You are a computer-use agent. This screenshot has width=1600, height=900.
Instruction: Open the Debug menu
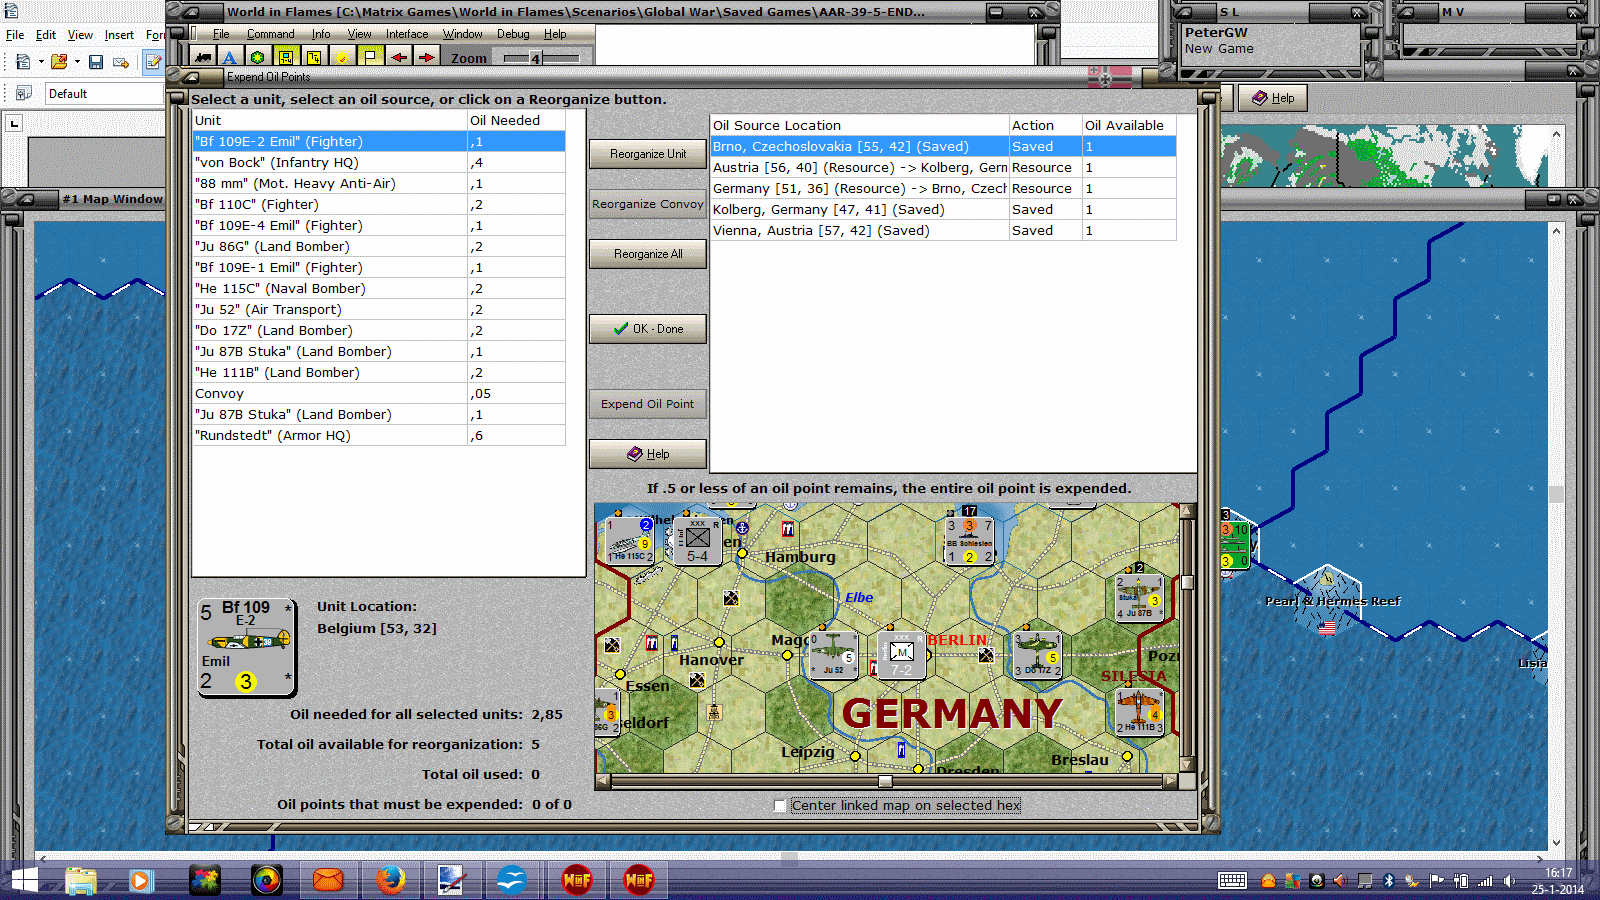coord(513,34)
